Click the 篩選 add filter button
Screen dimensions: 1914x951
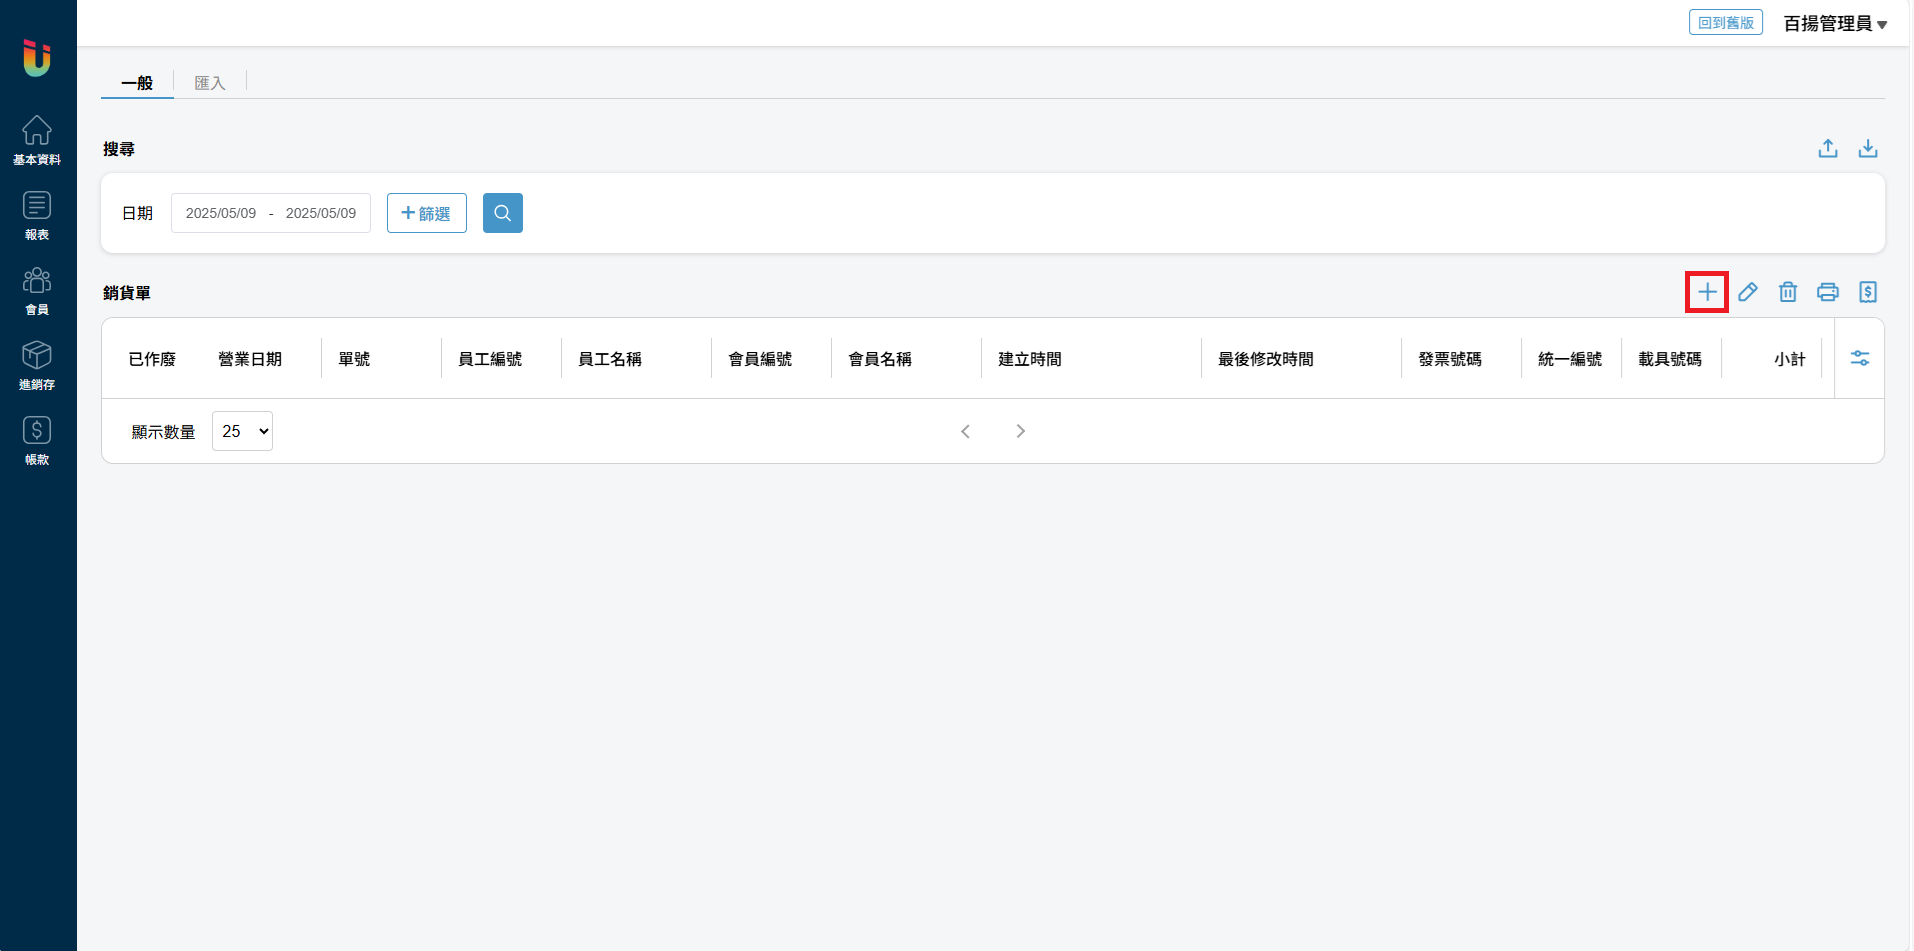click(x=426, y=213)
